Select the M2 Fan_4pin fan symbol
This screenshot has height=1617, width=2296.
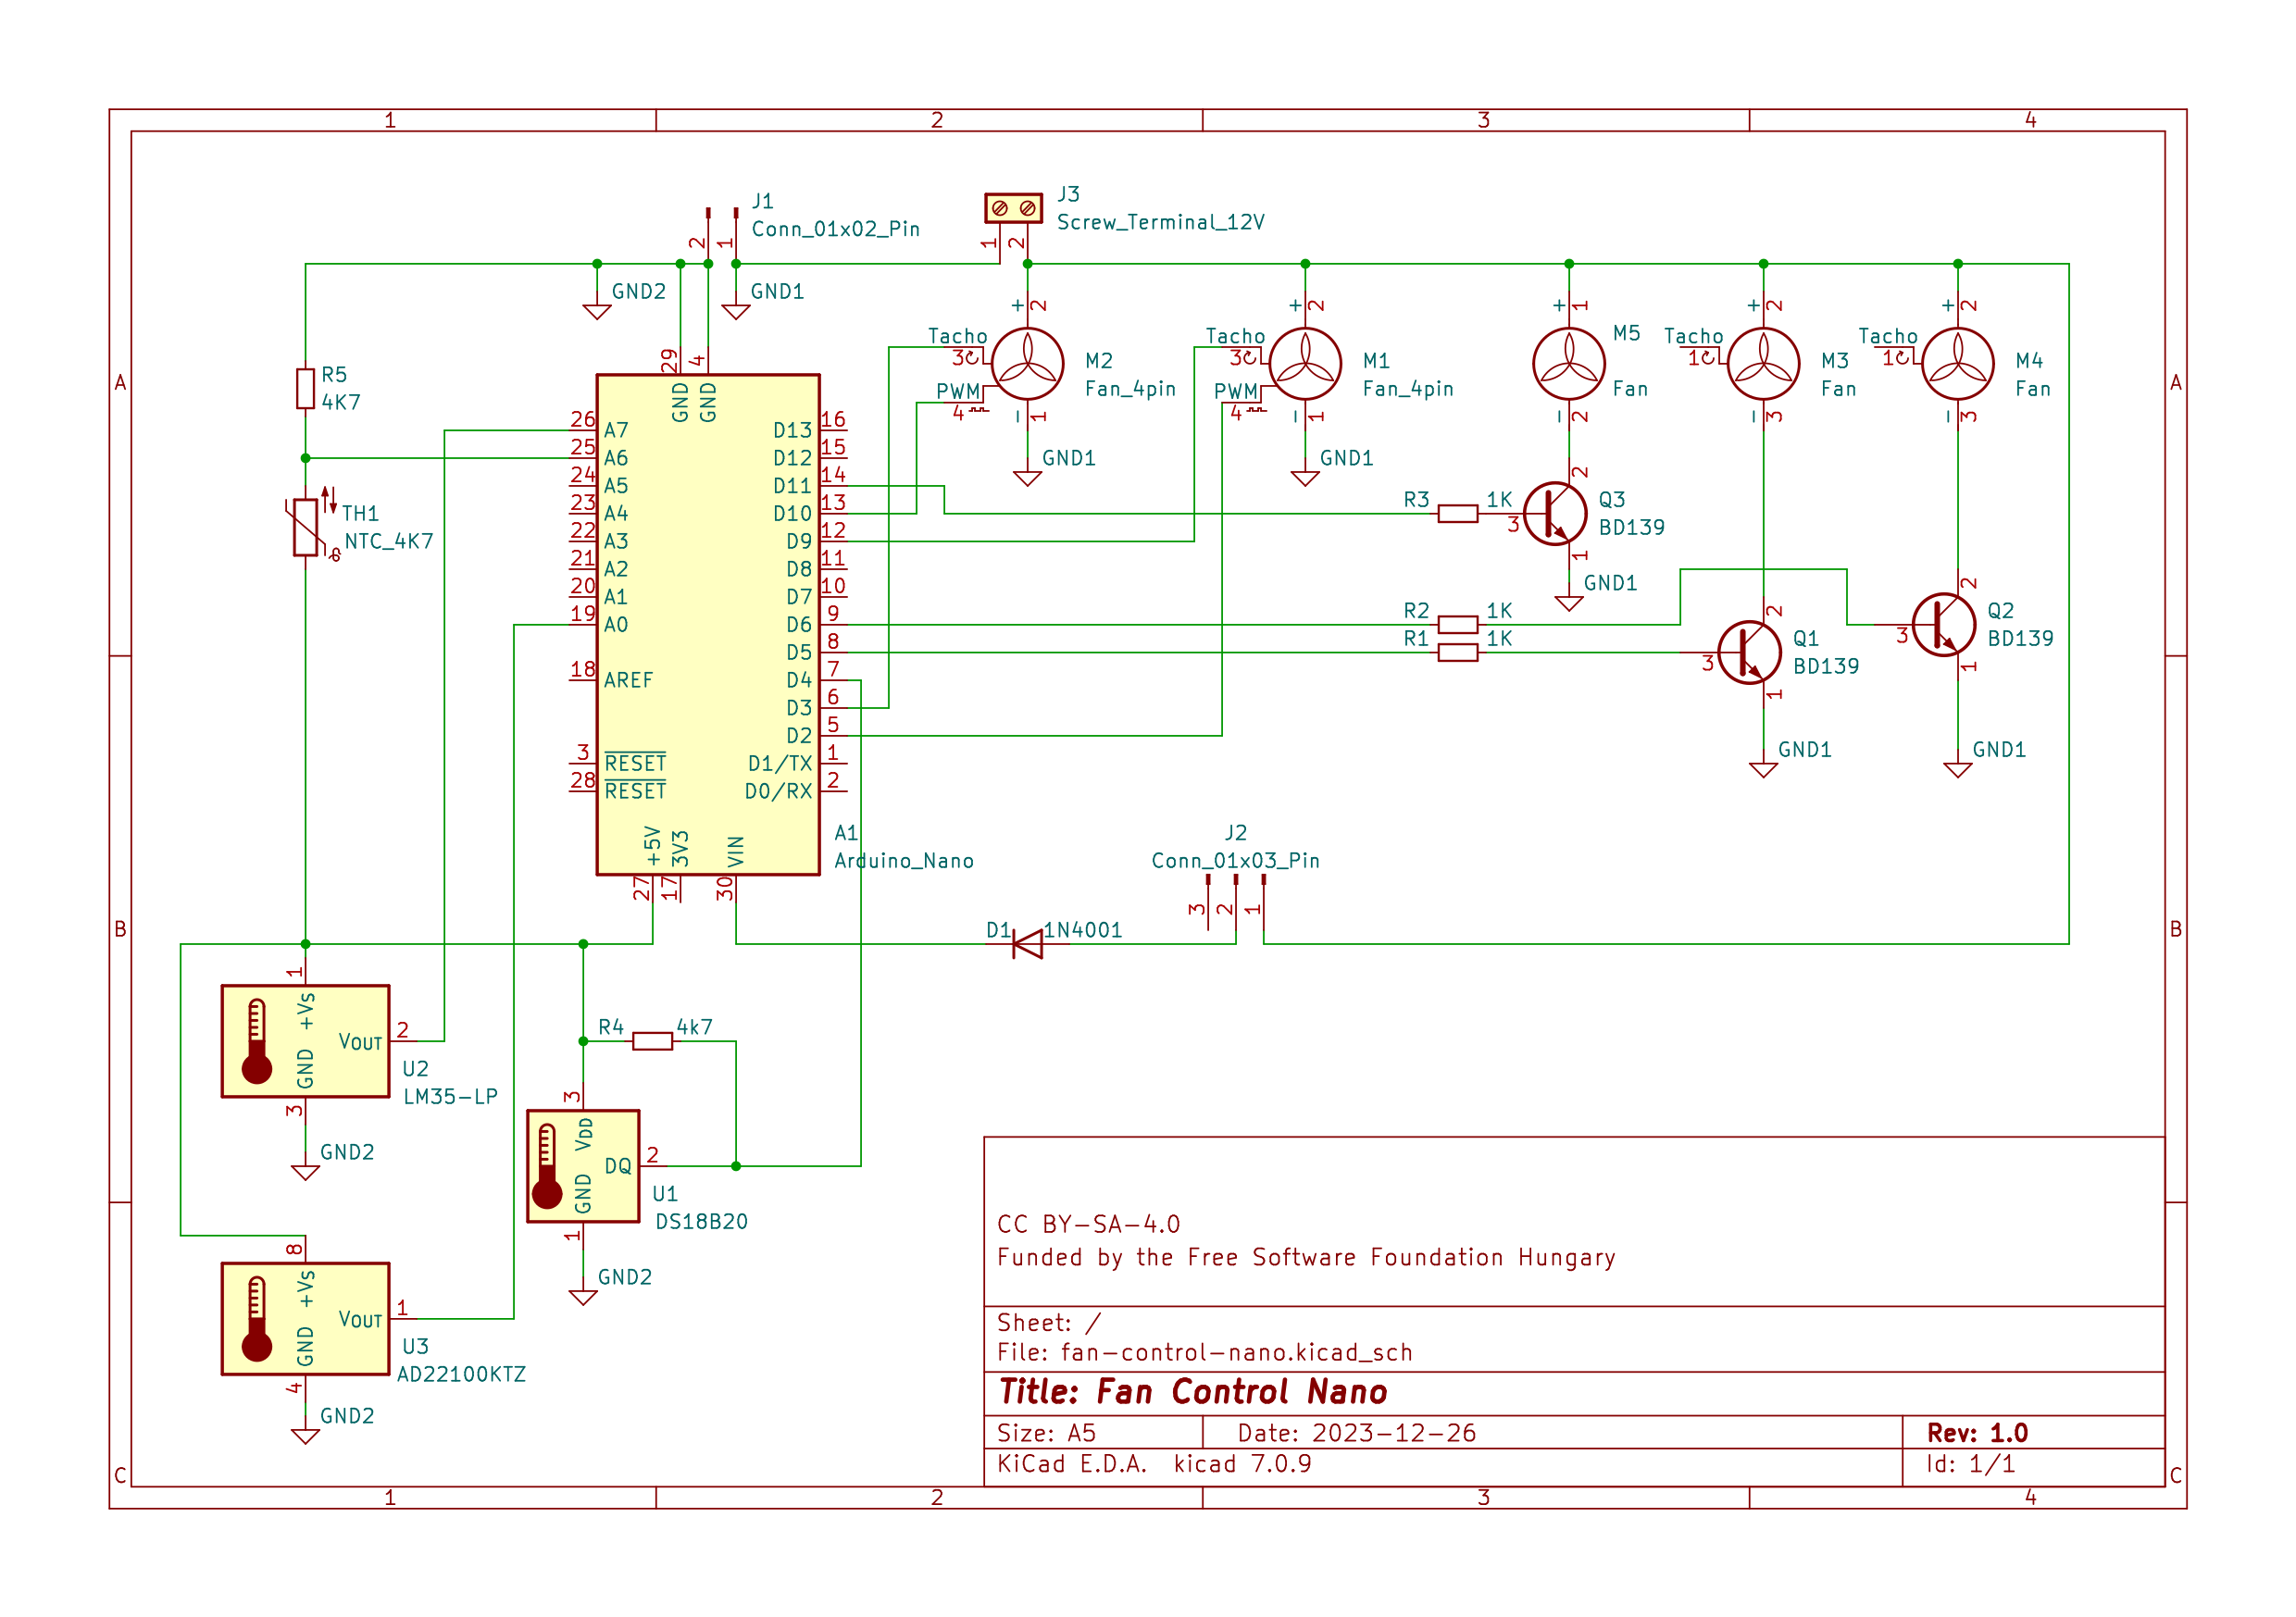coord(1027,364)
